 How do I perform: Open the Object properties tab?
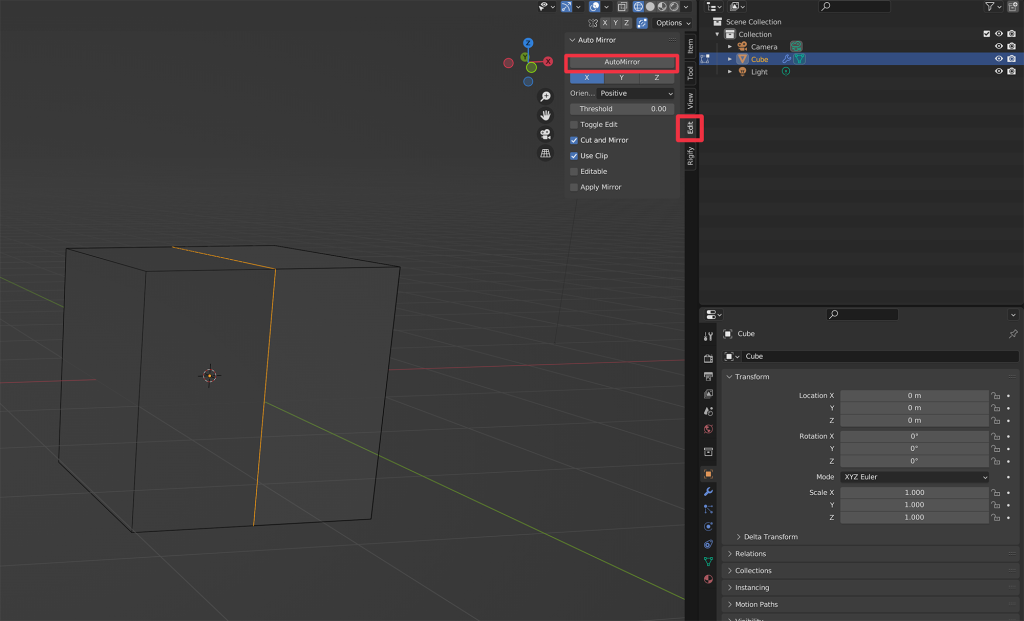pos(709,474)
